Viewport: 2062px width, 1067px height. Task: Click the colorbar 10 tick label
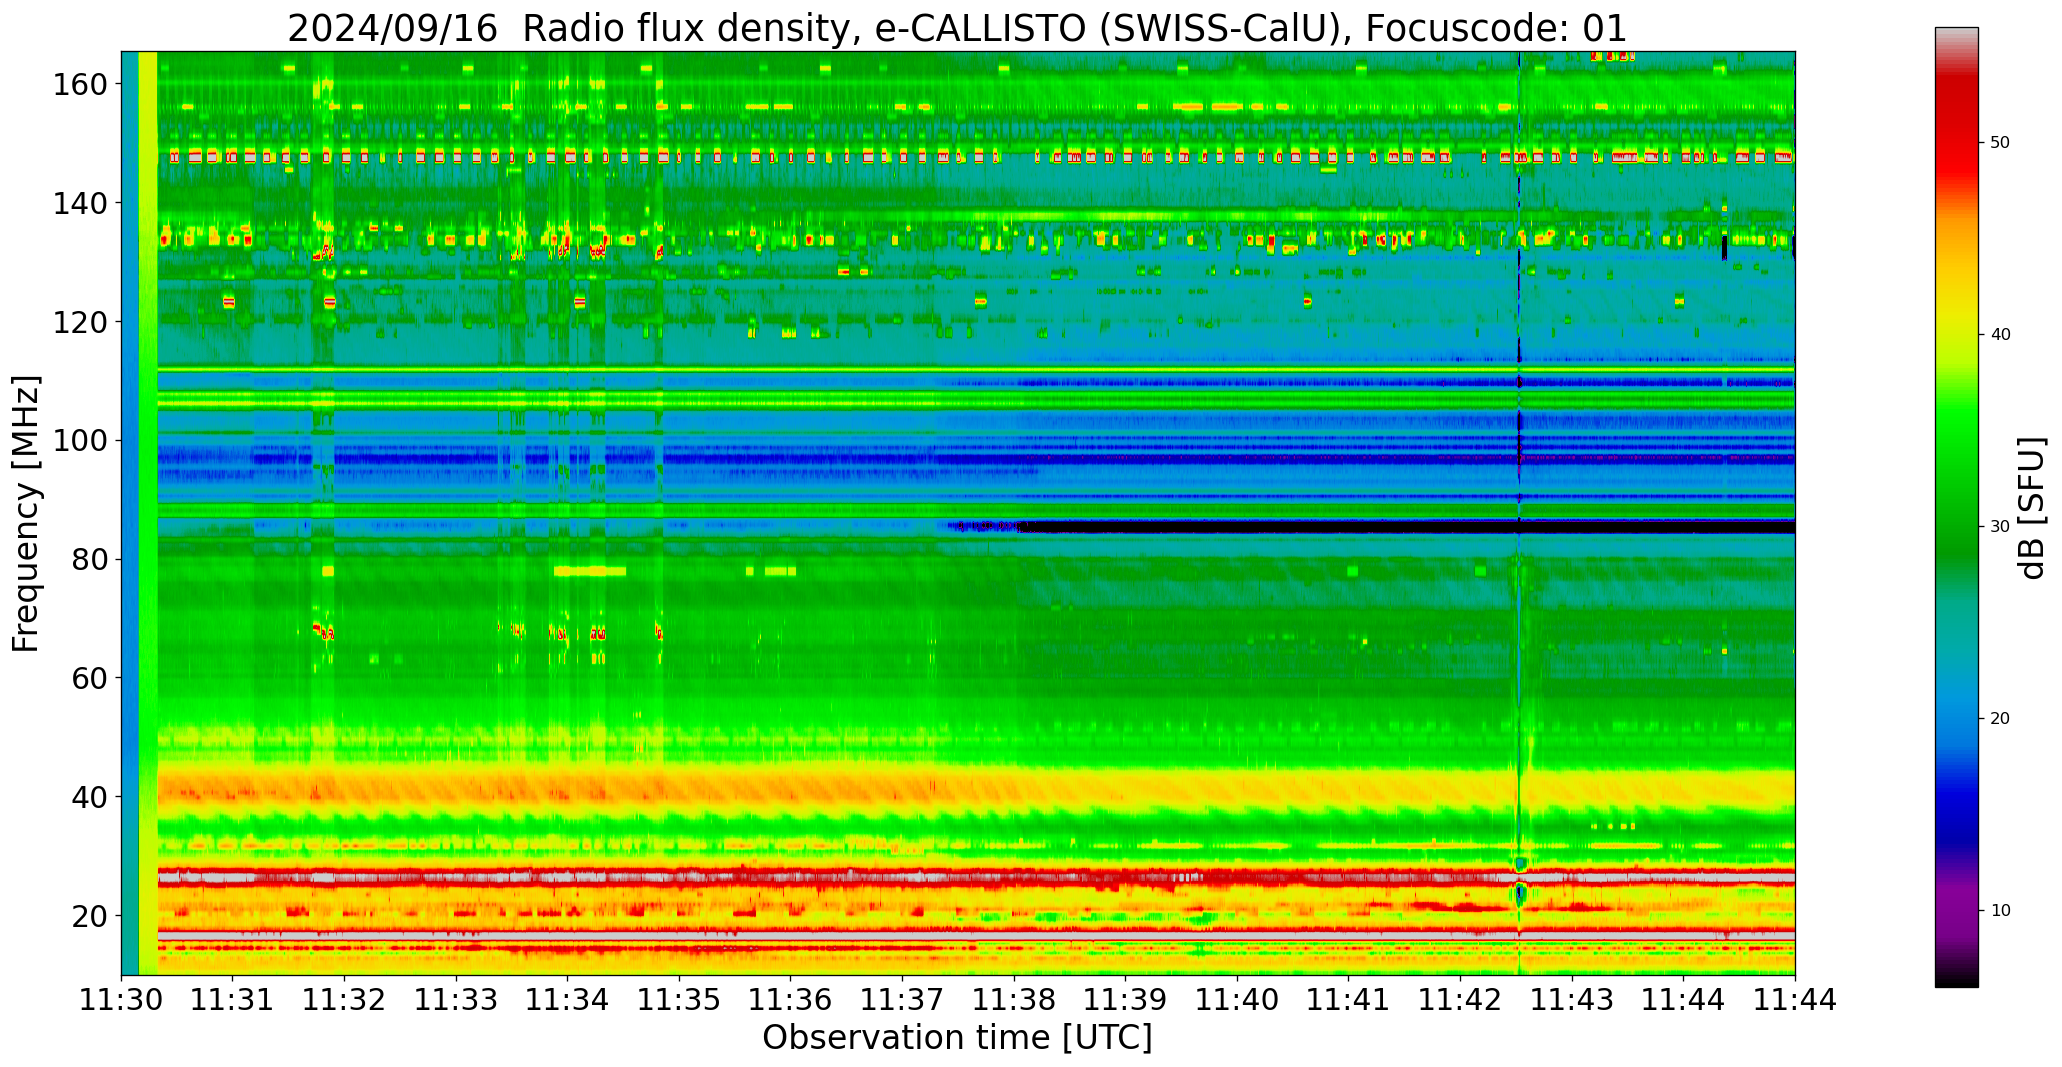(2000, 911)
